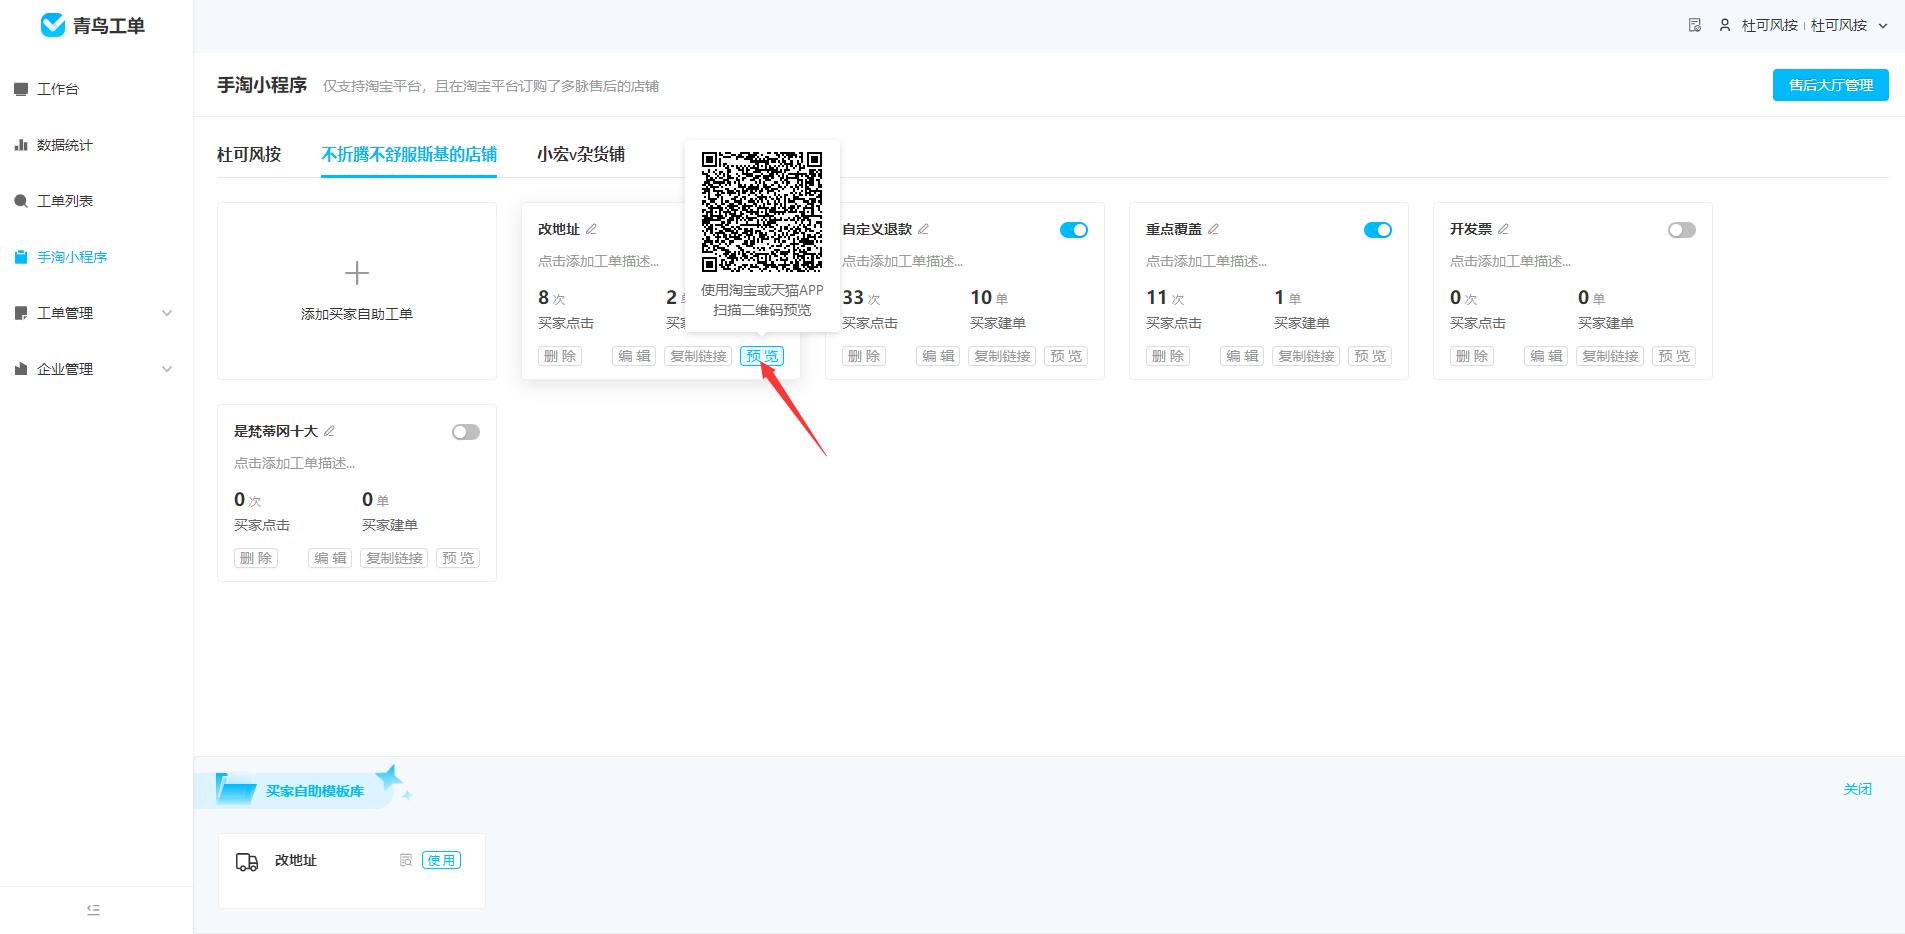This screenshot has width=1905, height=934.
Task: Delete the 自定义退款 card
Action: point(864,356)
